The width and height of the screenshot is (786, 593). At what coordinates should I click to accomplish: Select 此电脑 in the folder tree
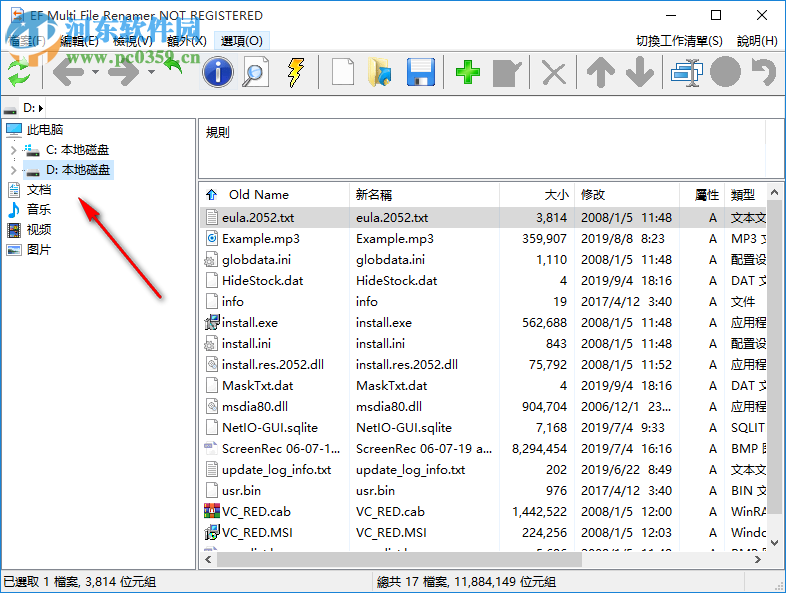pos(45,129)
